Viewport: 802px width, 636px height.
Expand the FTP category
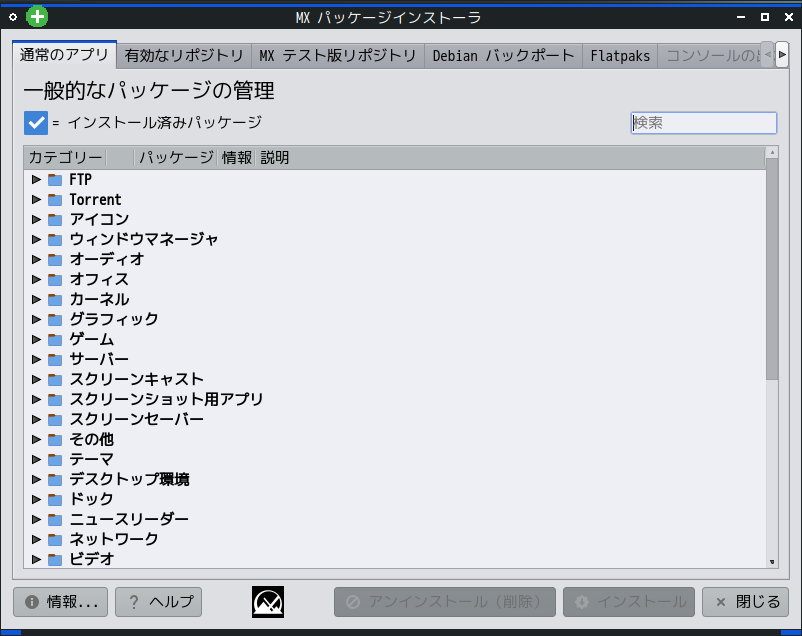36,179
